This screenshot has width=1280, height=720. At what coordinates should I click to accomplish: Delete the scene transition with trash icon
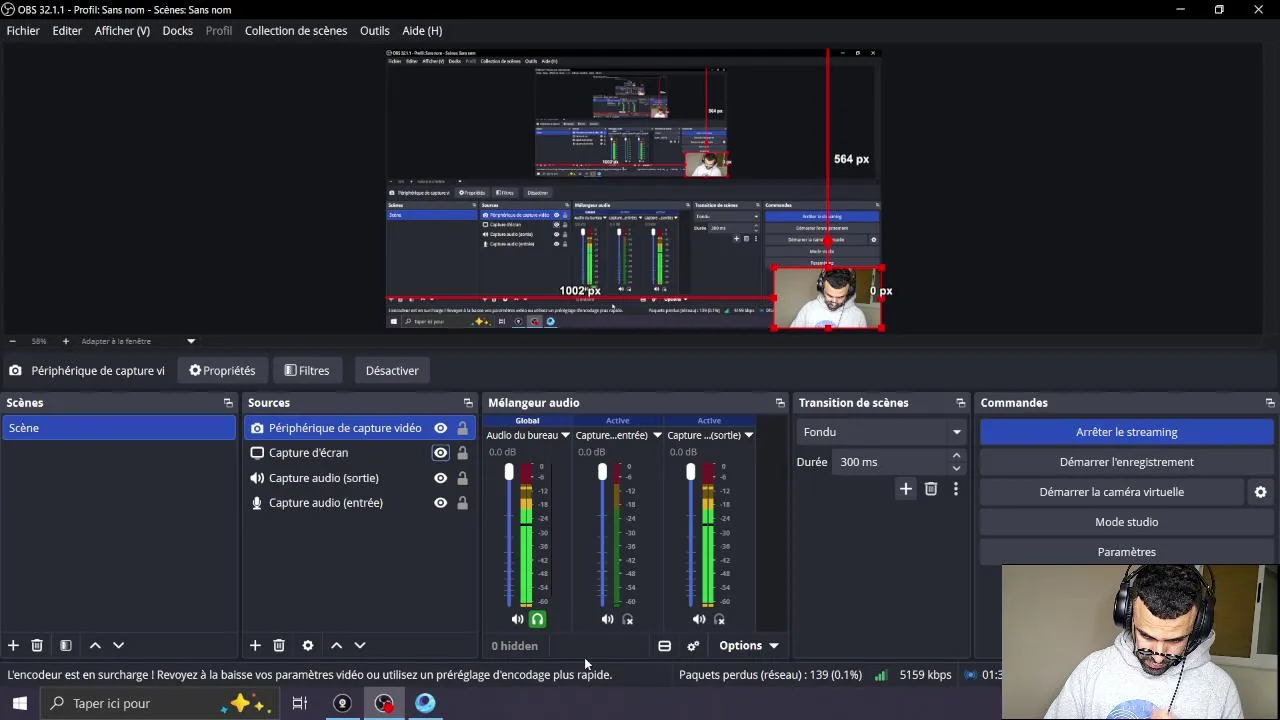pos(931,489)
